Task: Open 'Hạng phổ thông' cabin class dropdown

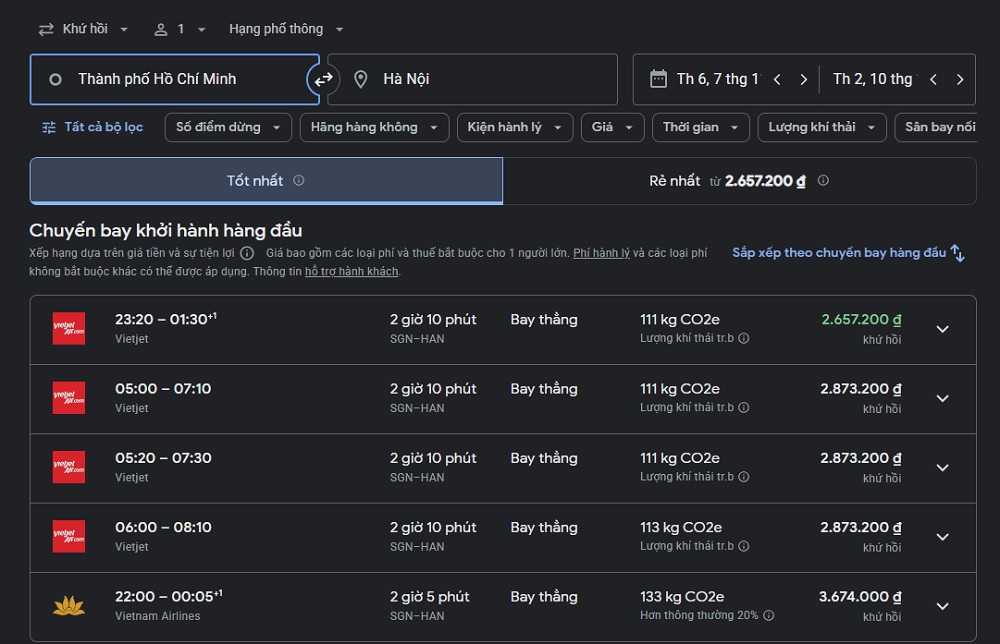Action: coord(286,29)
